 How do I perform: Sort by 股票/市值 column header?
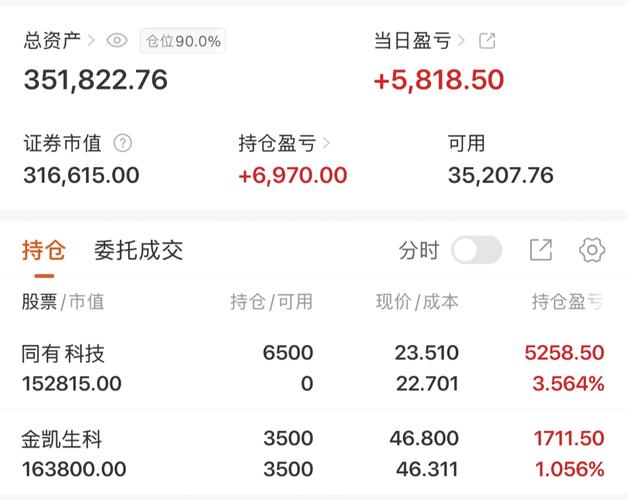pos(63,302)
